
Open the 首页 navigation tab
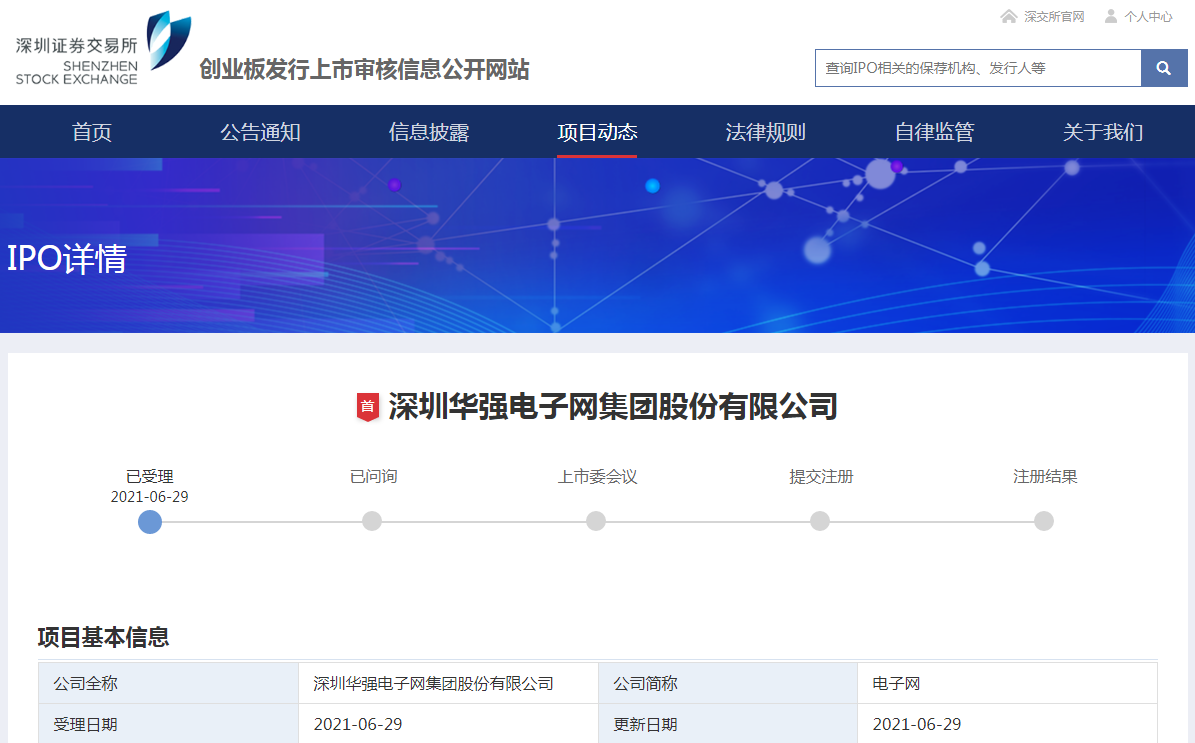point(91,132)
